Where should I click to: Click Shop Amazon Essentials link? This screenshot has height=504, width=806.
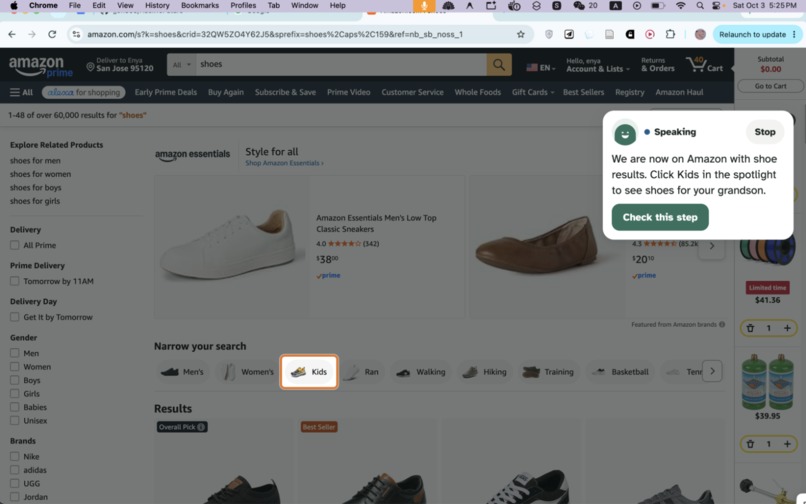coord(284,164)
